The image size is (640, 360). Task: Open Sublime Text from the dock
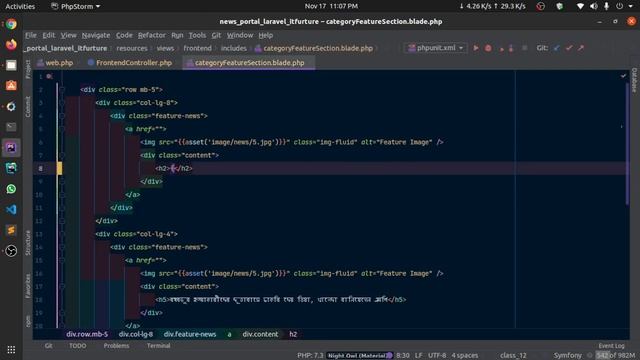pos(11,230)
